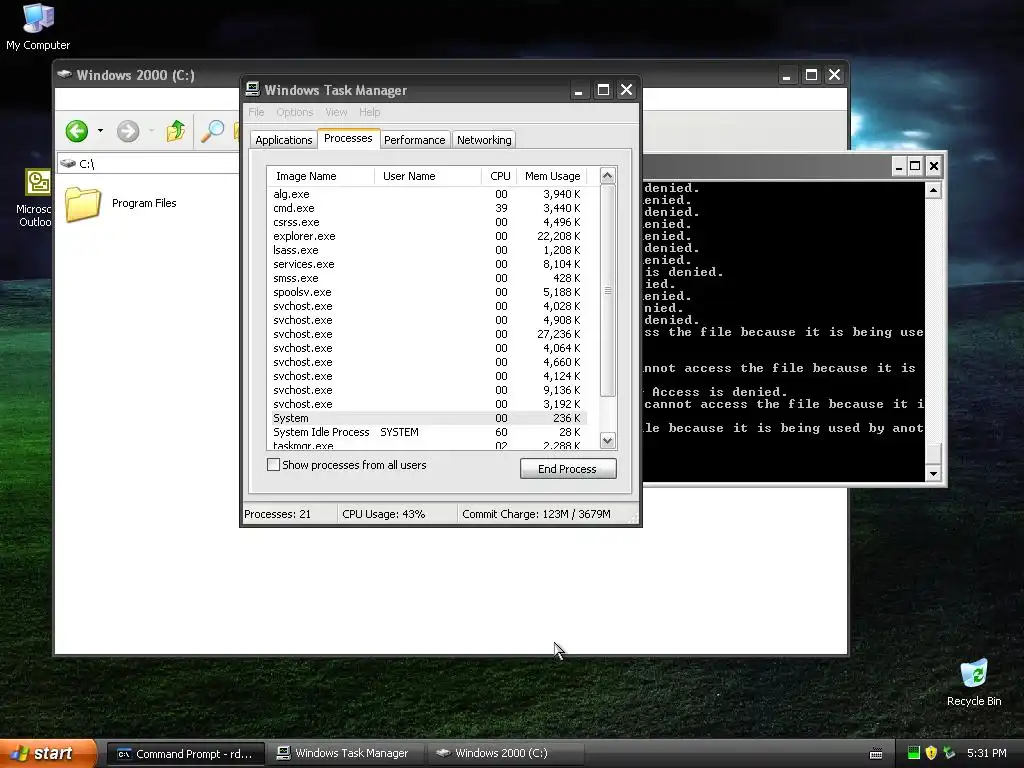This screenshot has width=1024, height=768.
Task: Select the services.exe process row
Action: pyautogui.click(x=428, y=264)
